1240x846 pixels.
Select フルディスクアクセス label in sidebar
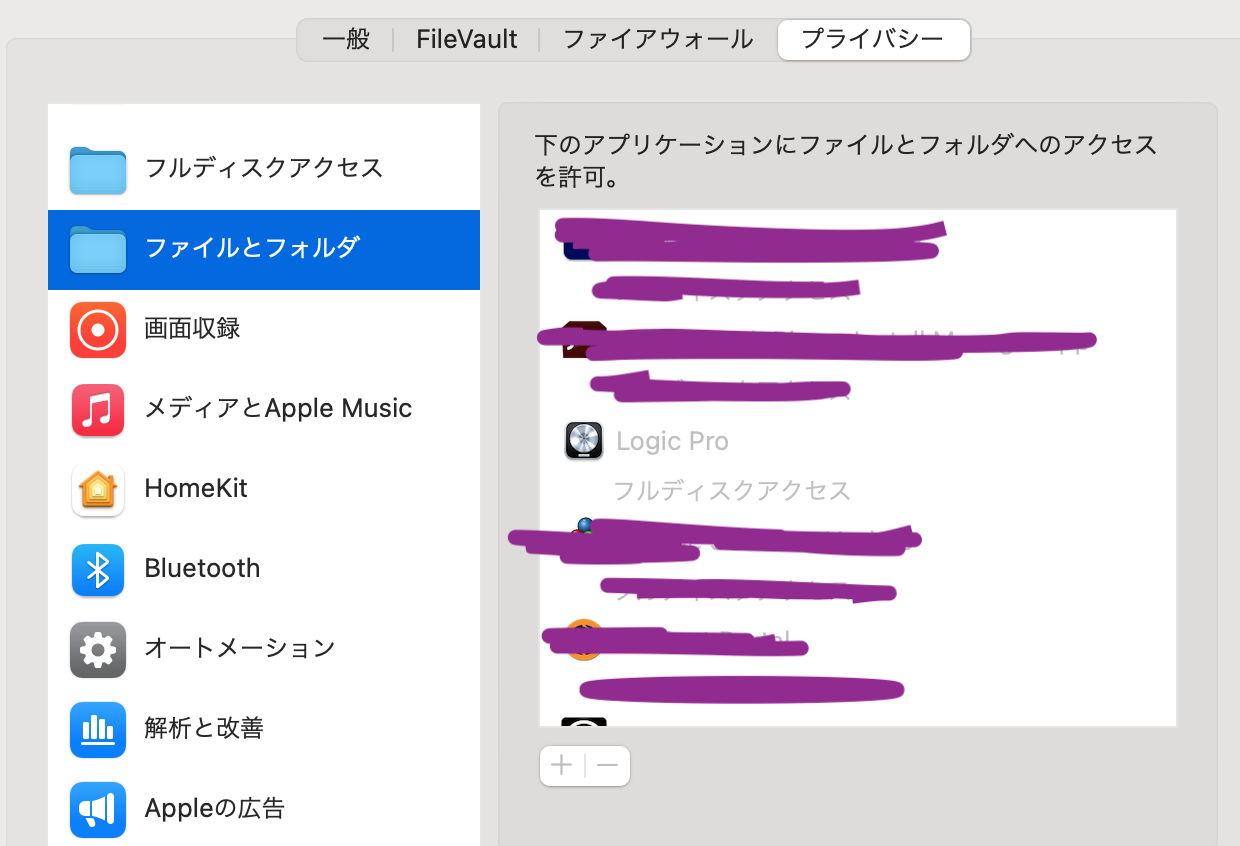[x=264, y=167]
